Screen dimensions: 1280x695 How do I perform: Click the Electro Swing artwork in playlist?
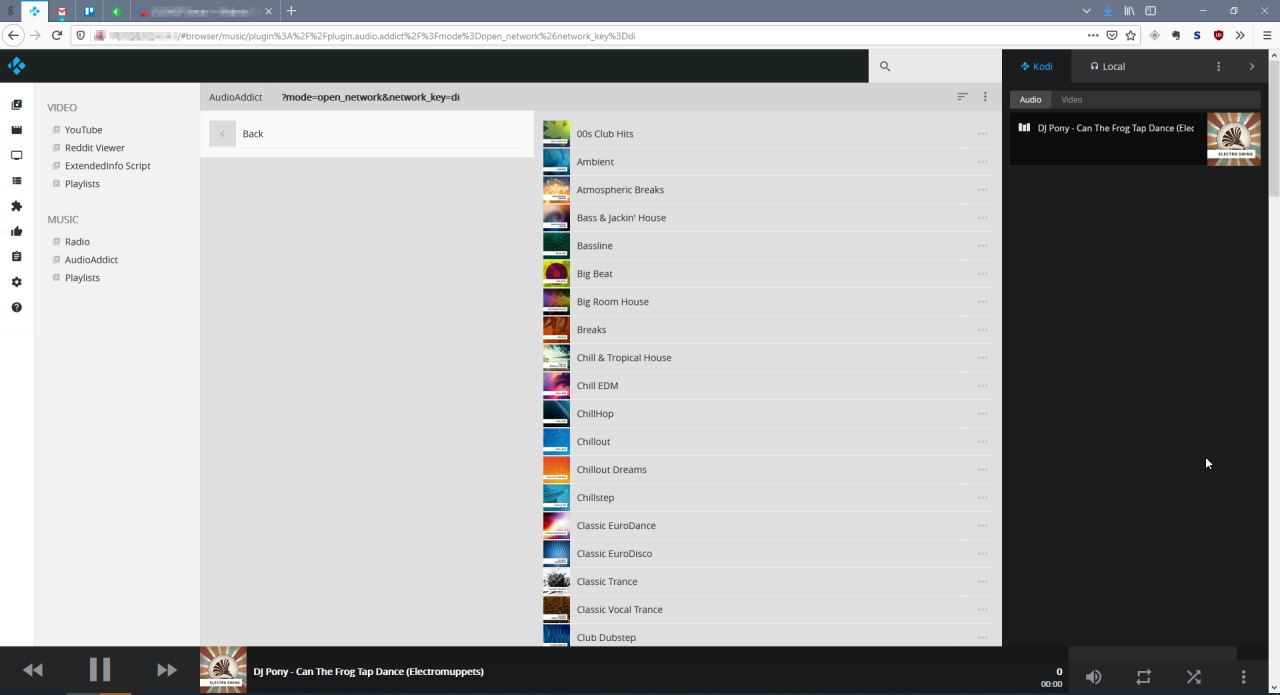1234,138
